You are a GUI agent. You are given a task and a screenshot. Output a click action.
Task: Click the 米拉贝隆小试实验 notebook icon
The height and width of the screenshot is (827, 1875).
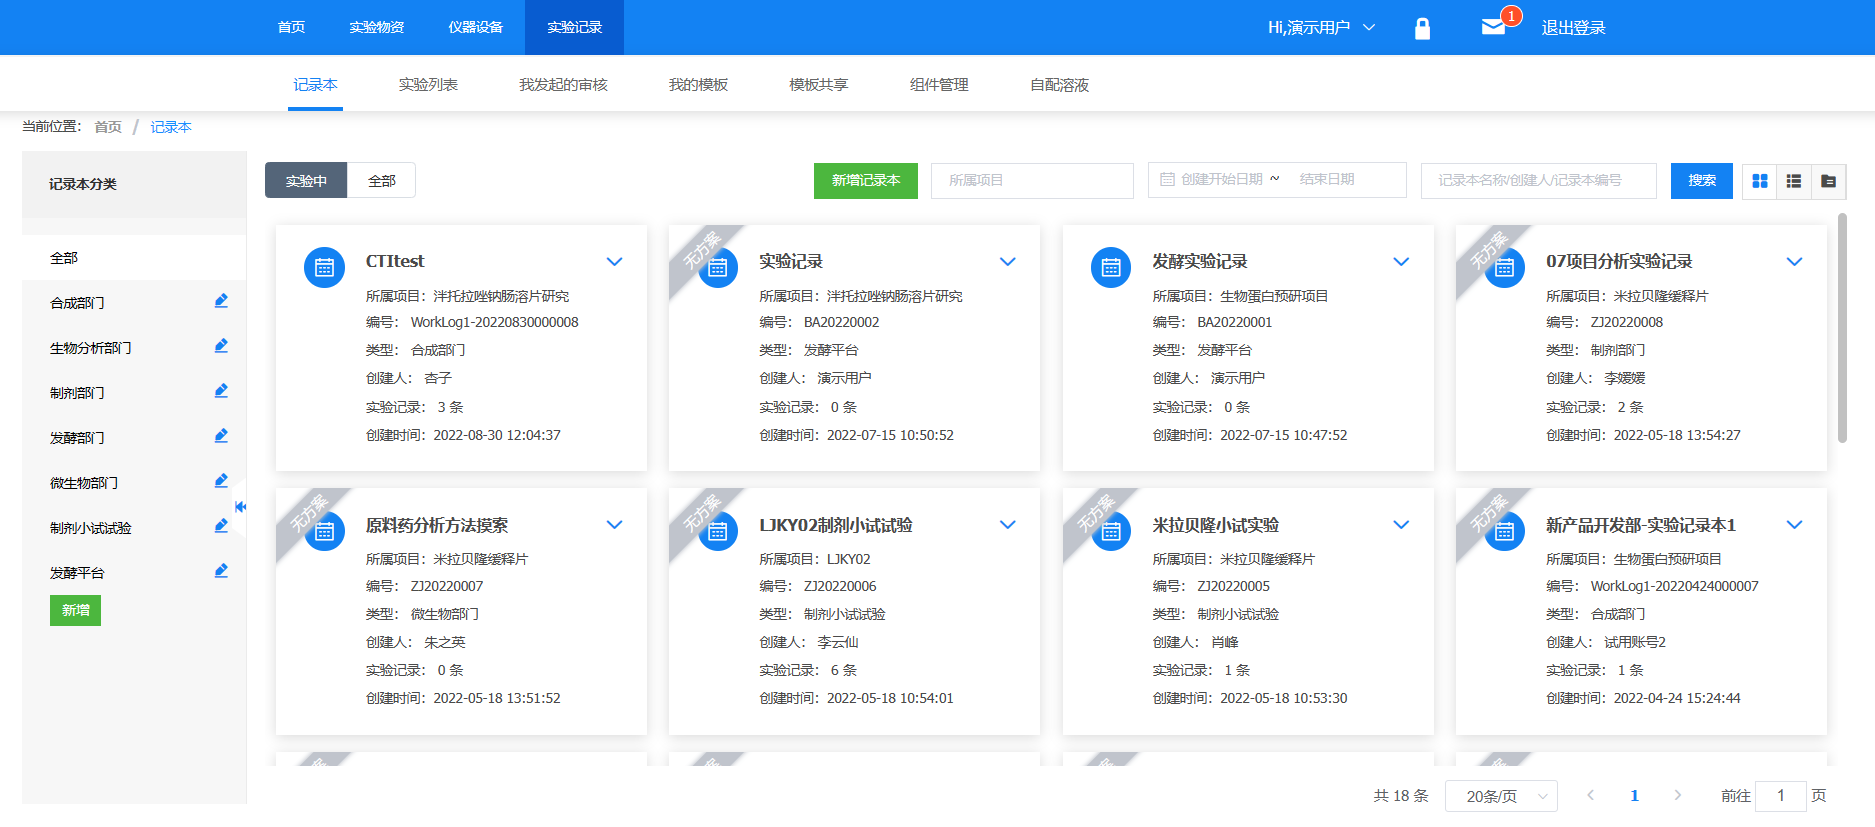coord(1111,531)
